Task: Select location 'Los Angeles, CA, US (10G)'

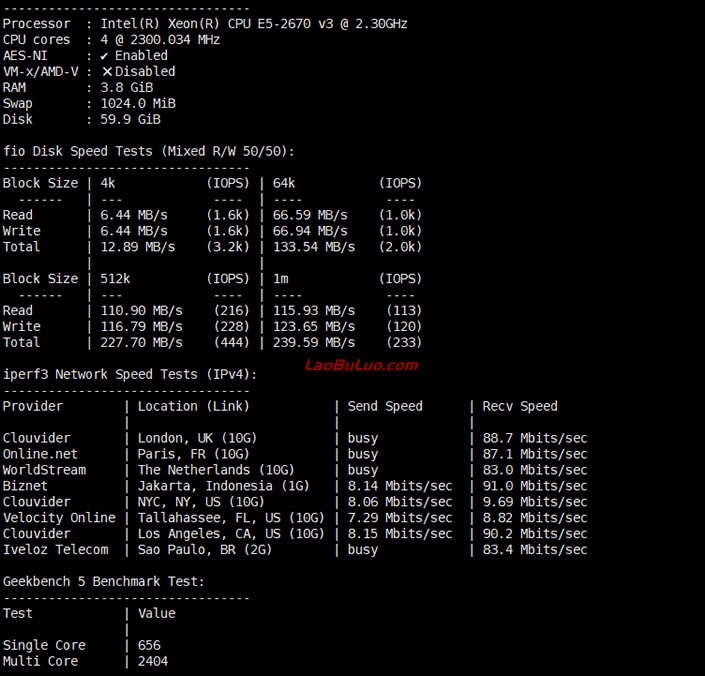Action: click(231, 534)
